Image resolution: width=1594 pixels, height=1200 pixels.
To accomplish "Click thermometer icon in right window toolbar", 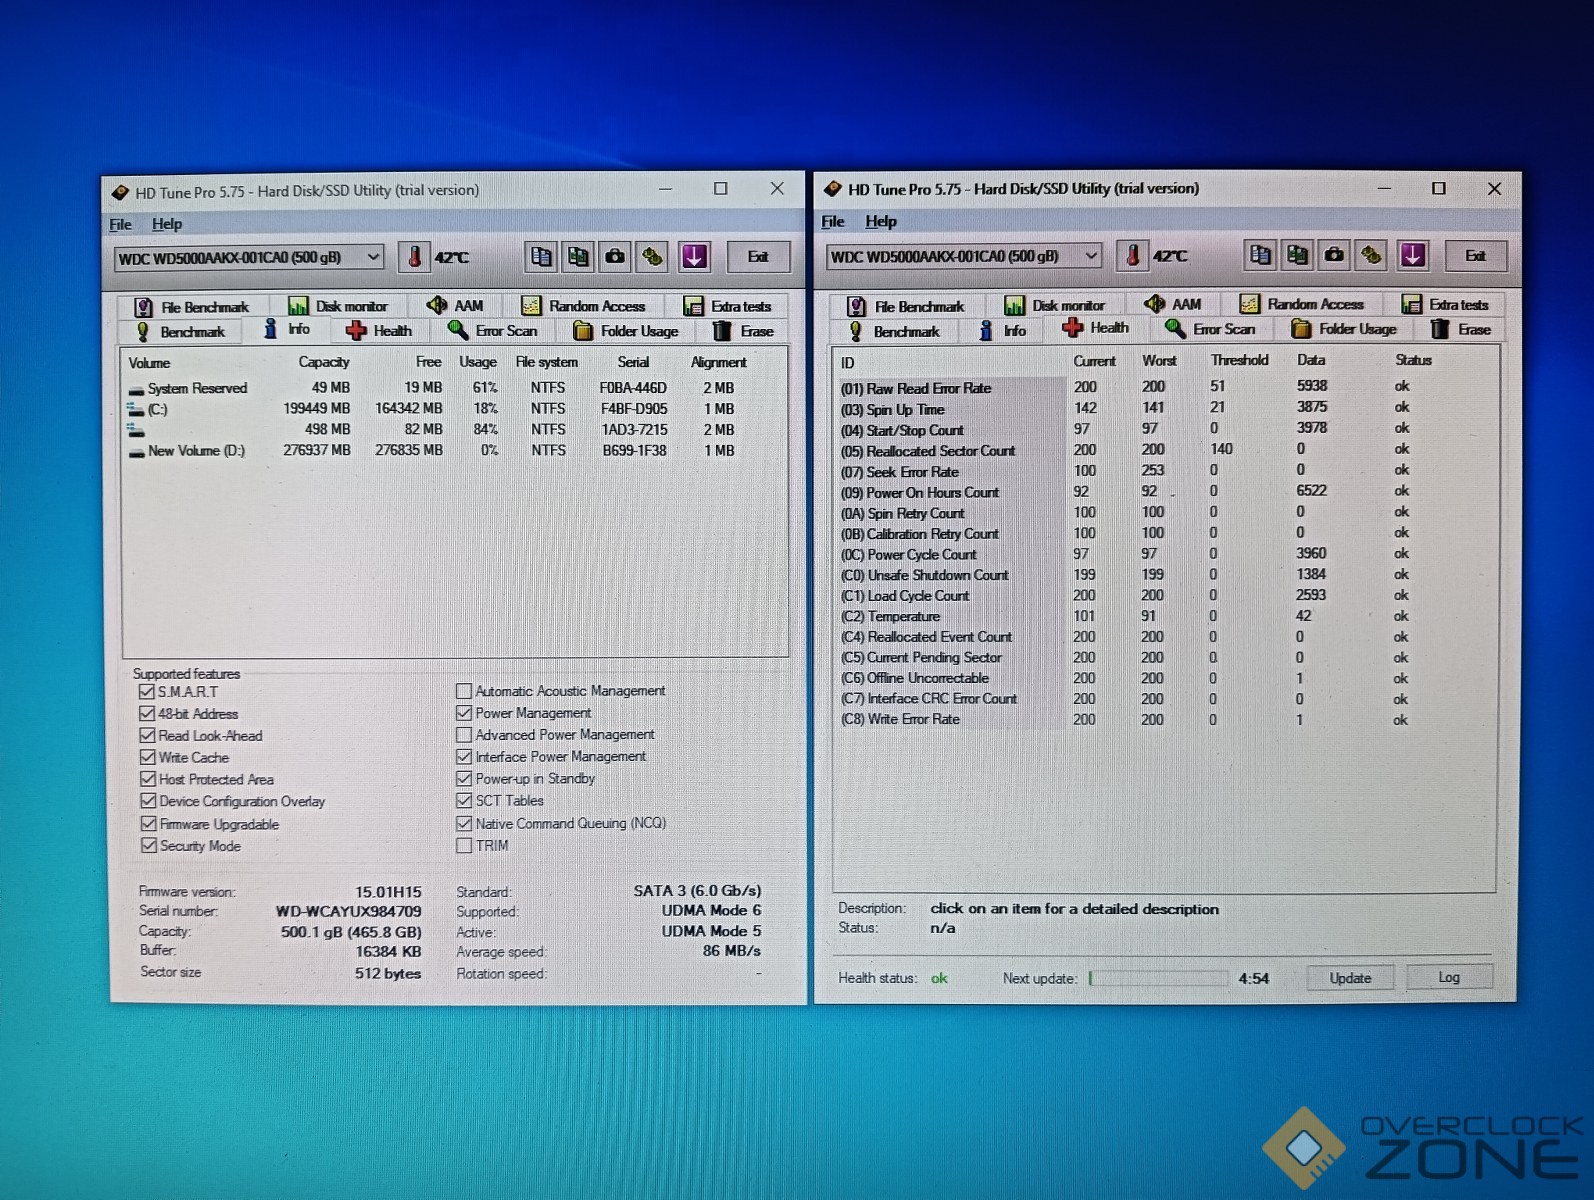I will coord(1132,255).
